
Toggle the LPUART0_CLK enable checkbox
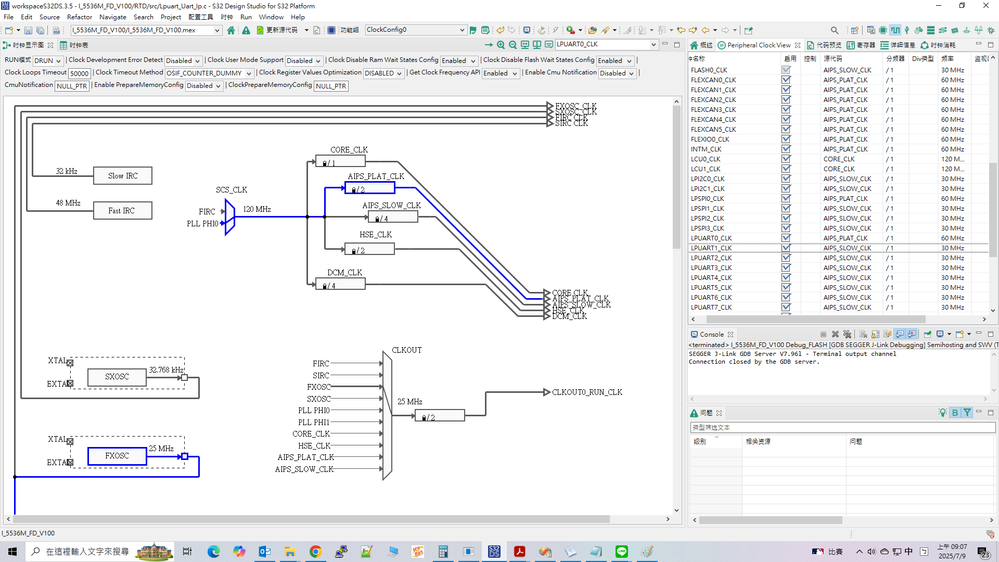pos(786,238)
